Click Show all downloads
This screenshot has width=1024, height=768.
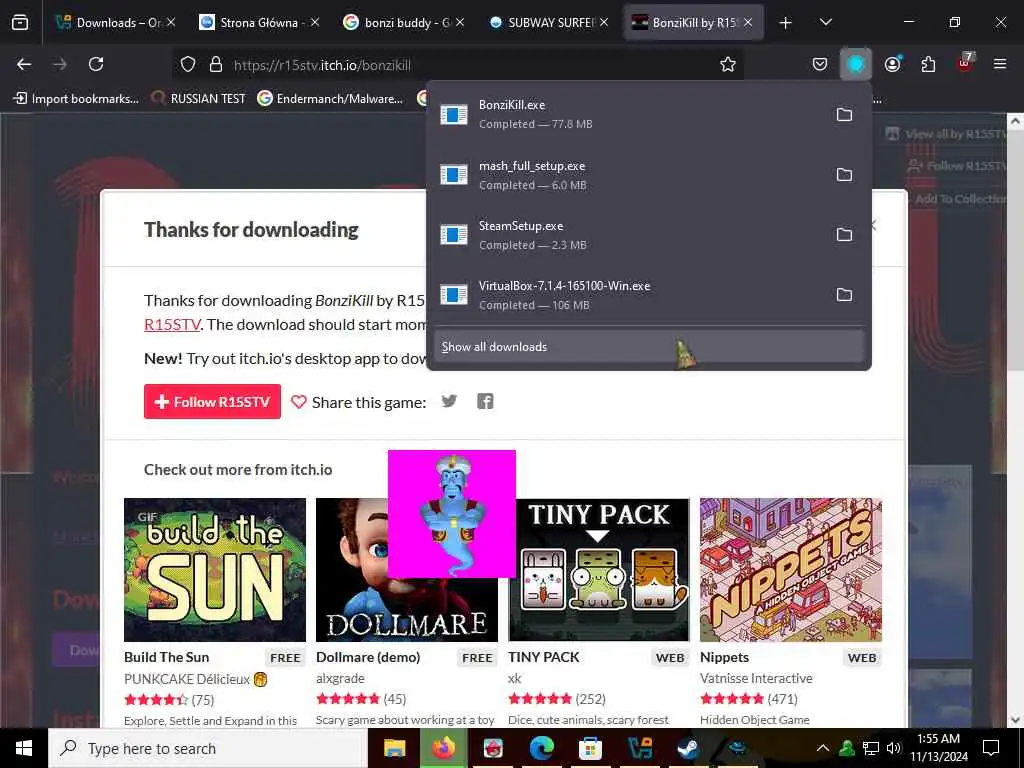click(648, 347)
